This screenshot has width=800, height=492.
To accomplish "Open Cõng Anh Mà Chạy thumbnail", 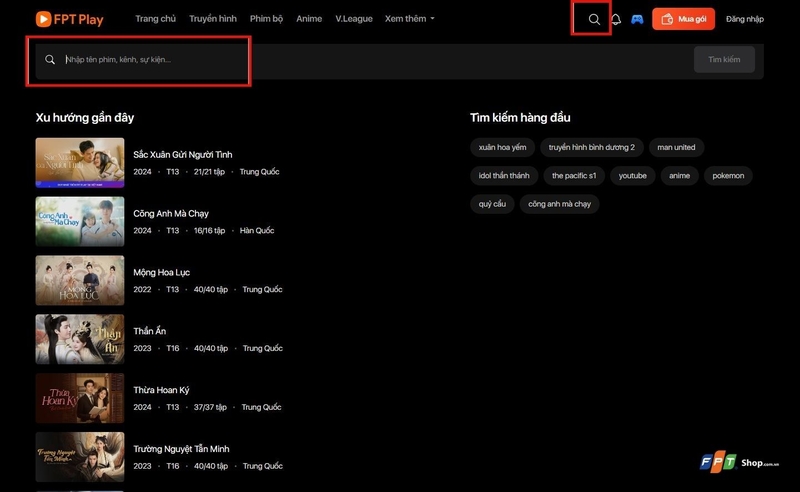I will tap(80, 222).
